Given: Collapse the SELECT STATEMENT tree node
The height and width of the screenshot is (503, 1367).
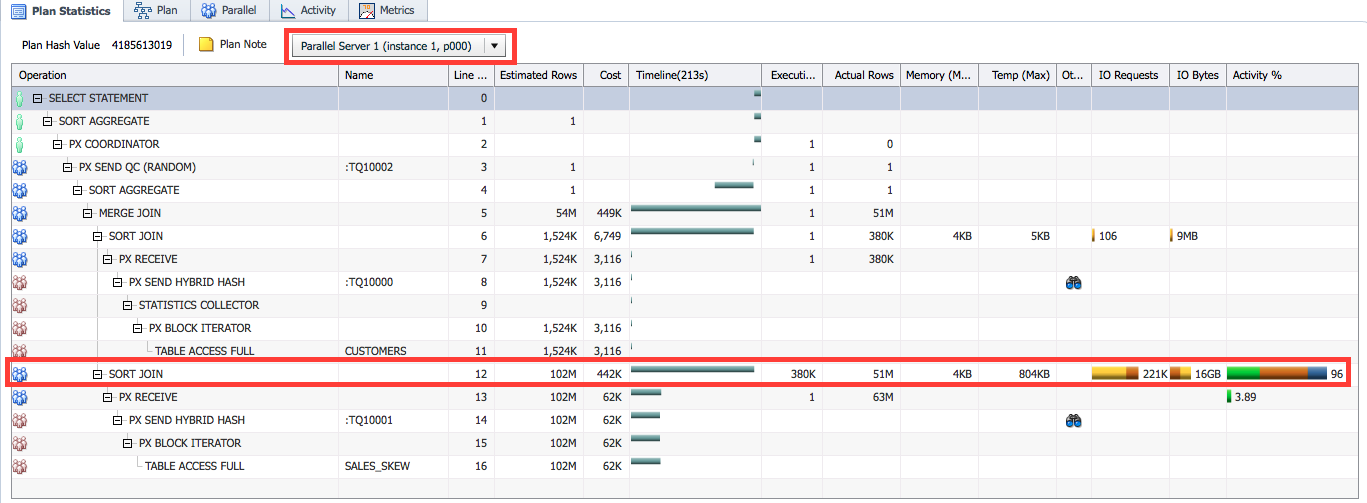Looking at the screenshot, I should tap(38, 99).
